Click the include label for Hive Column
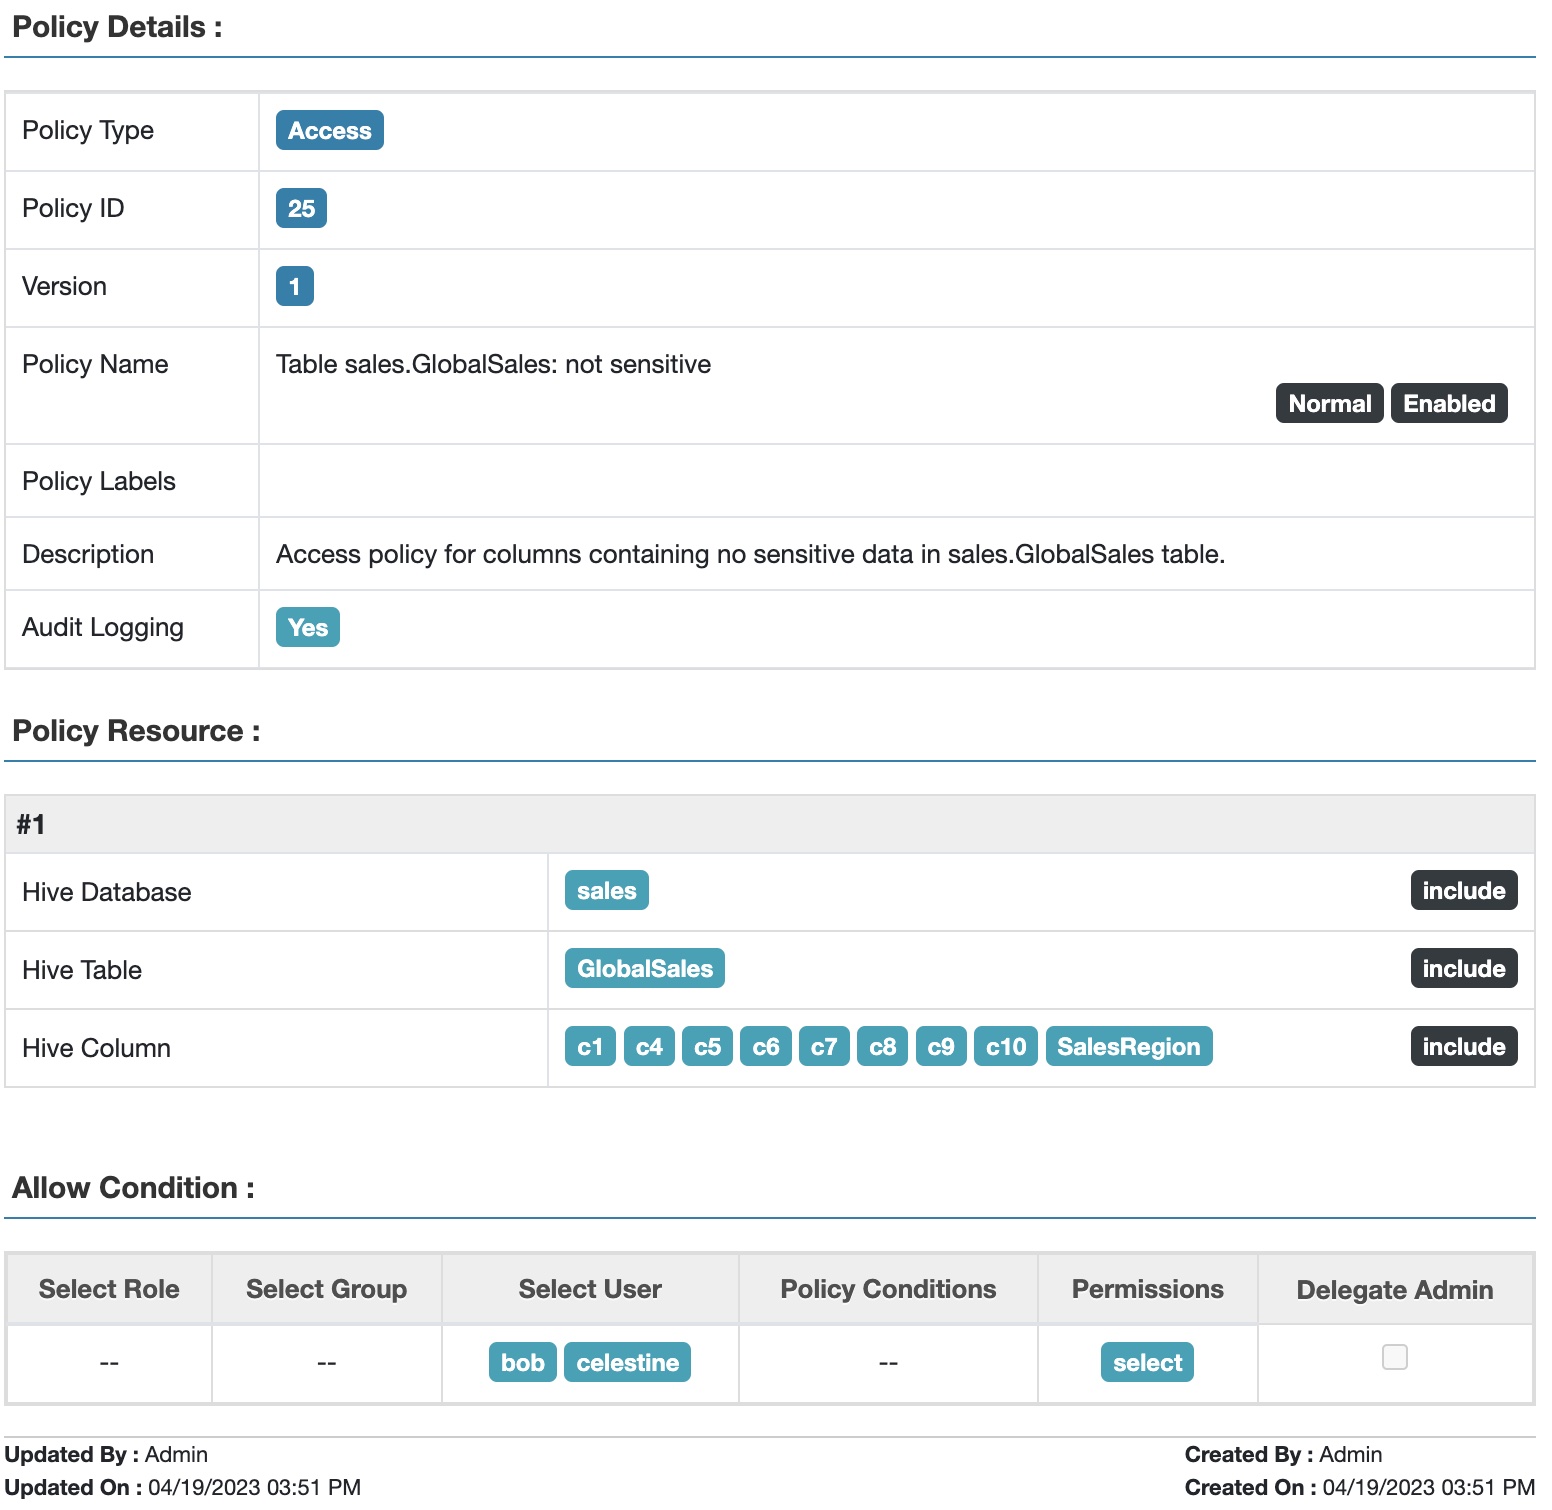Viewport: 1552px width, 1510px height. click(1463, 1047)
